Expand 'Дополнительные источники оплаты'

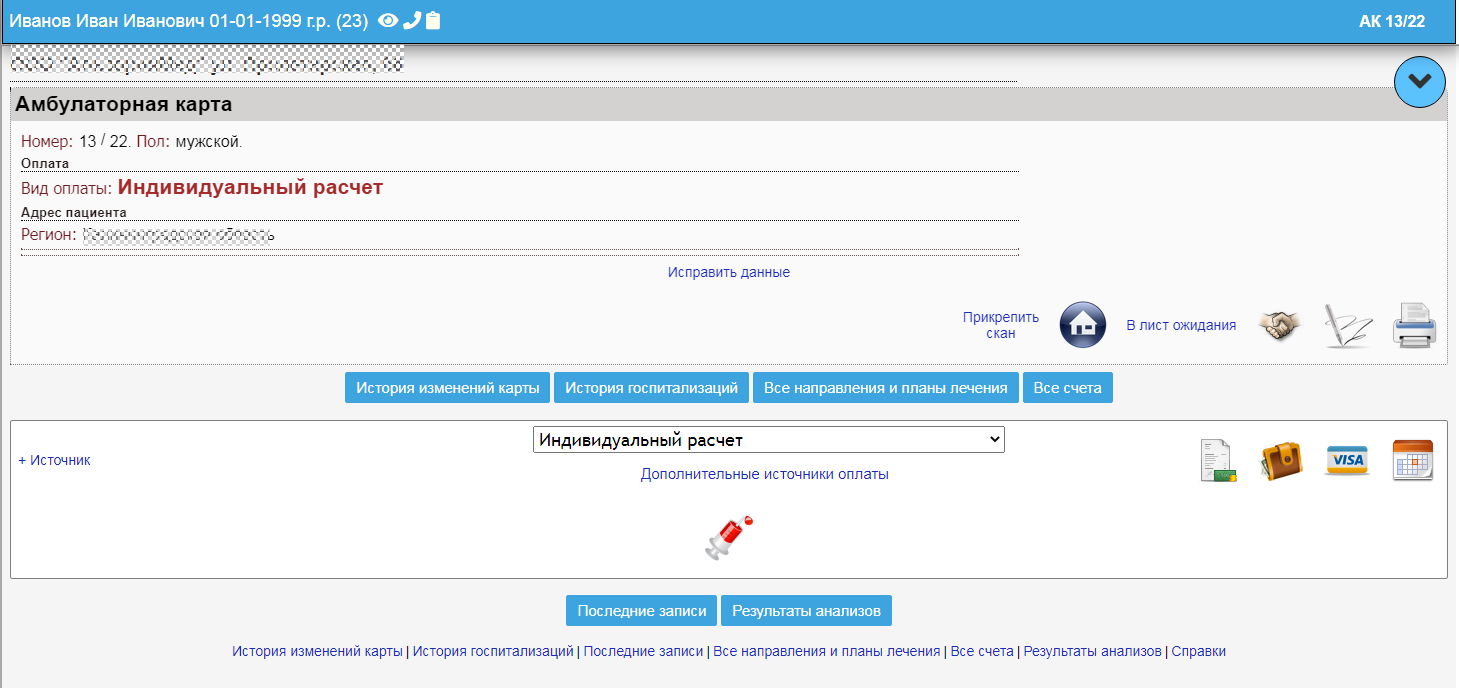[x=764, y=474]
